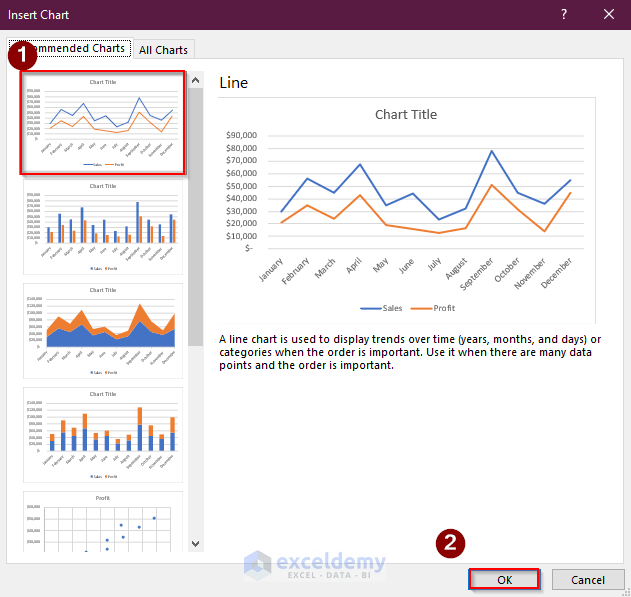The image size is (631, 597).
Task: Switch to All Charts tab
Action: coord(163,50)
